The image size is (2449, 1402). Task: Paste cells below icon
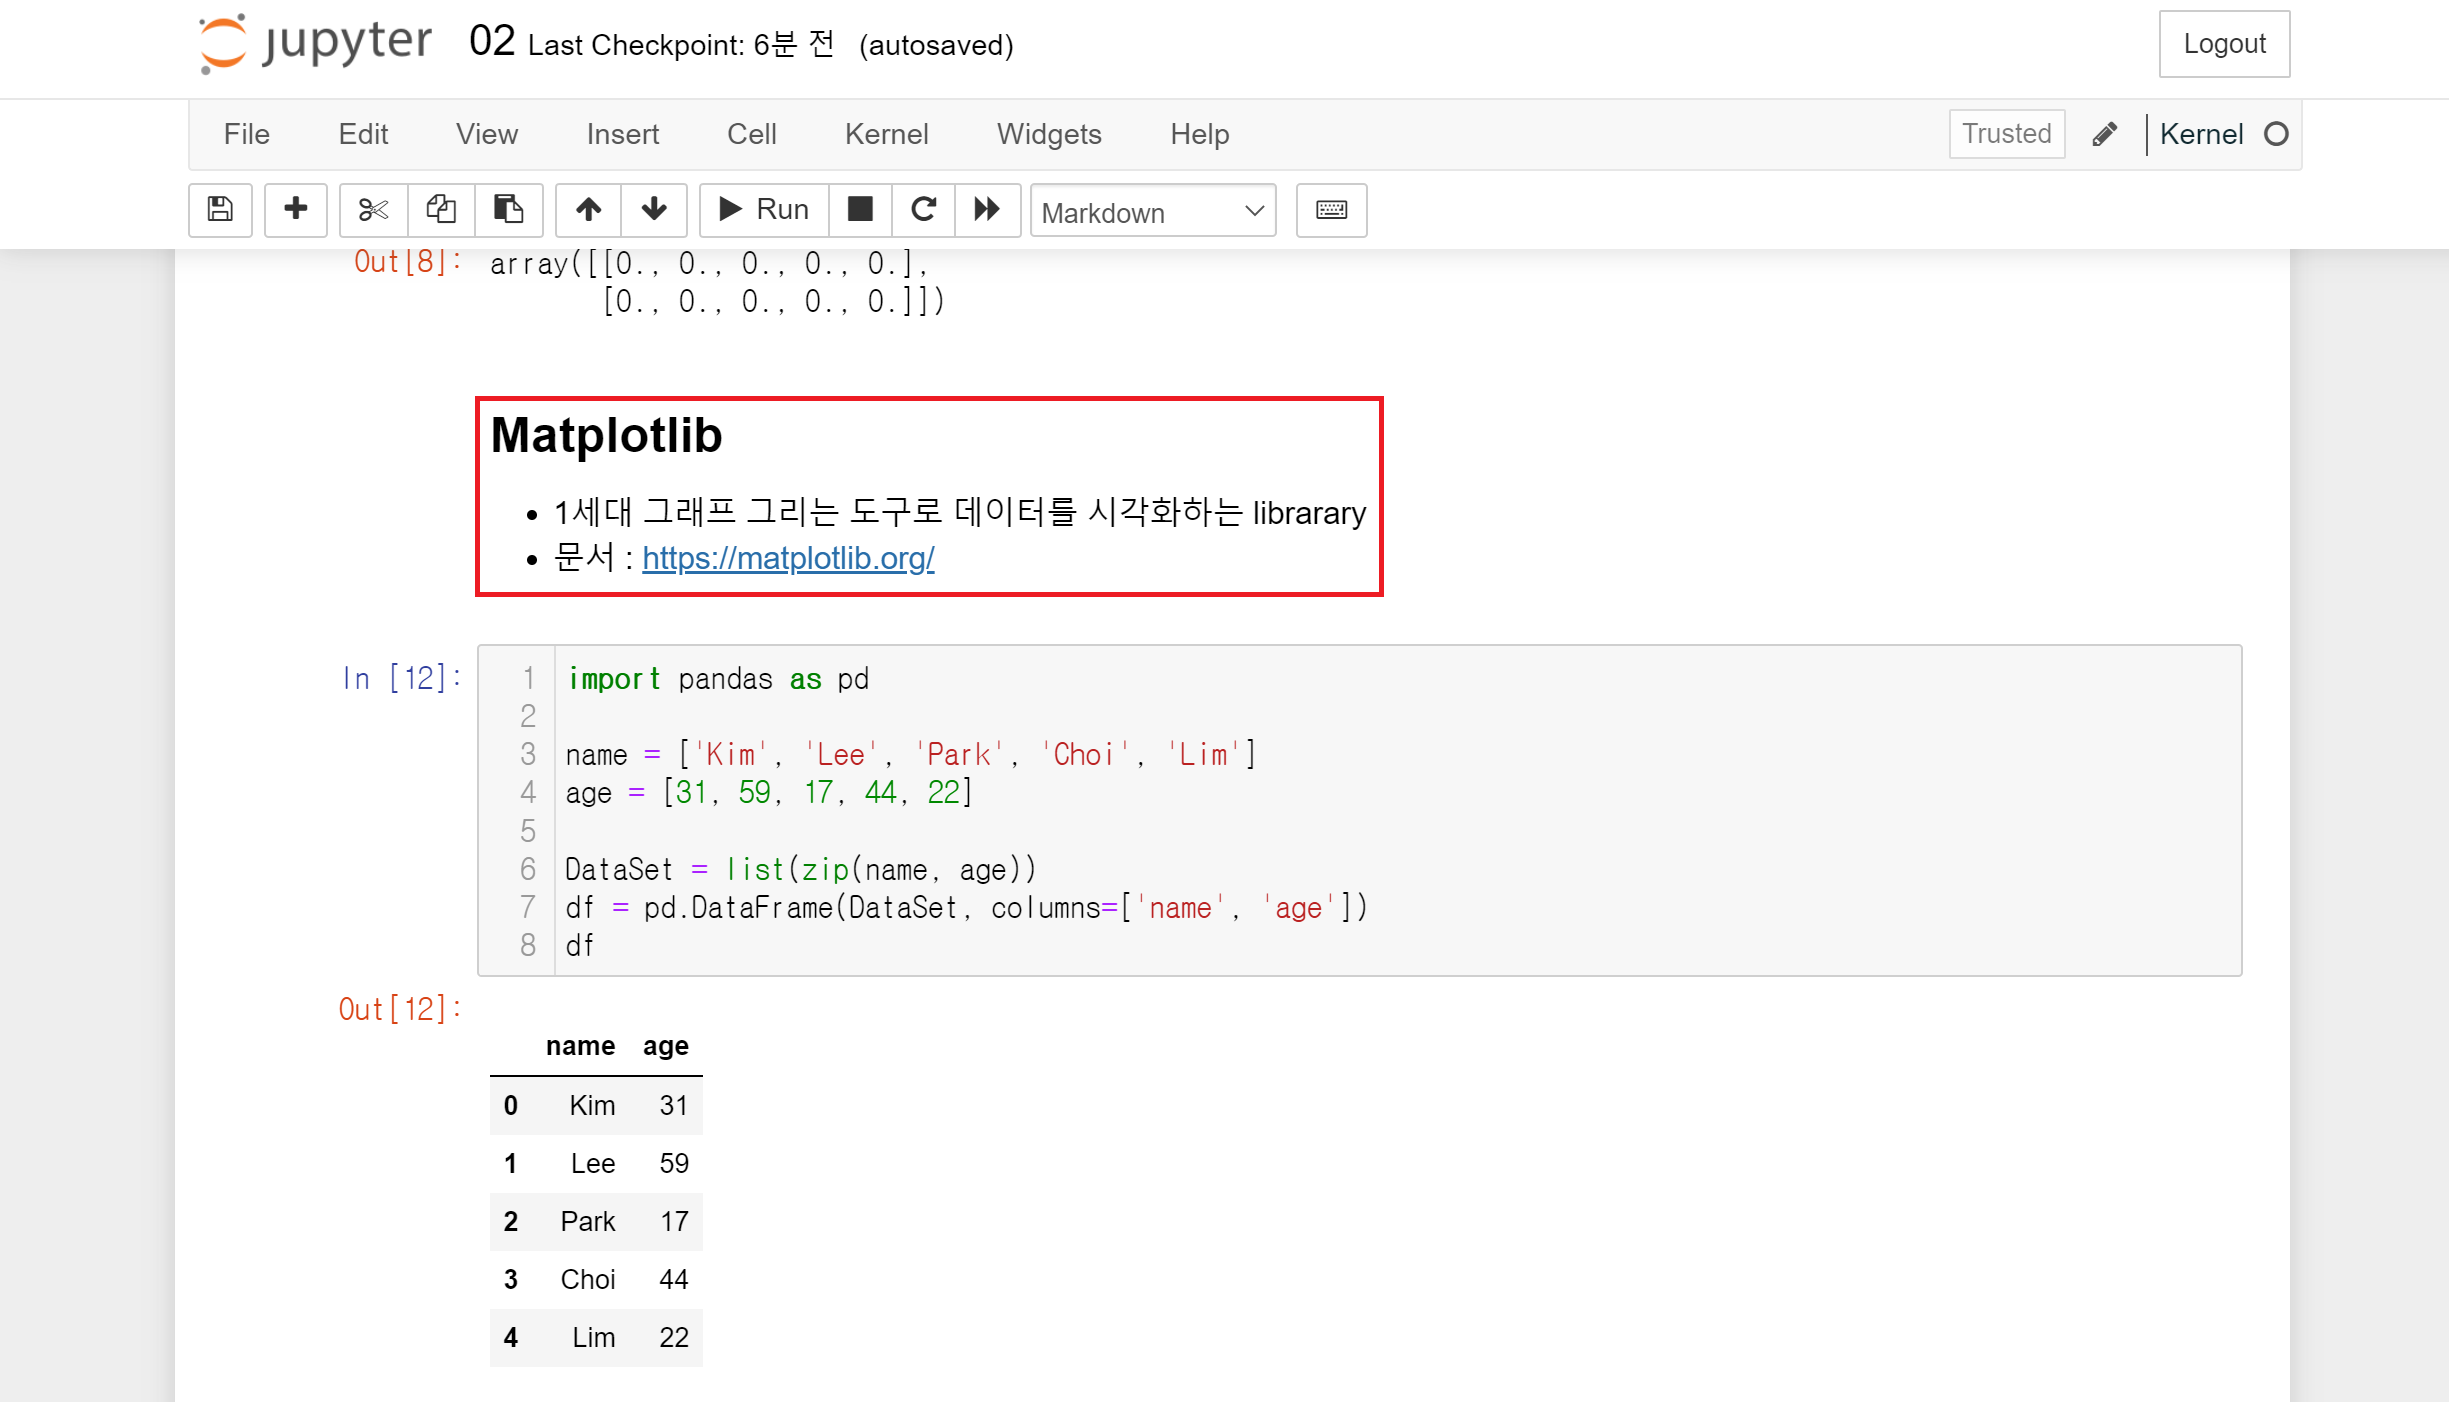coord(508,209)
